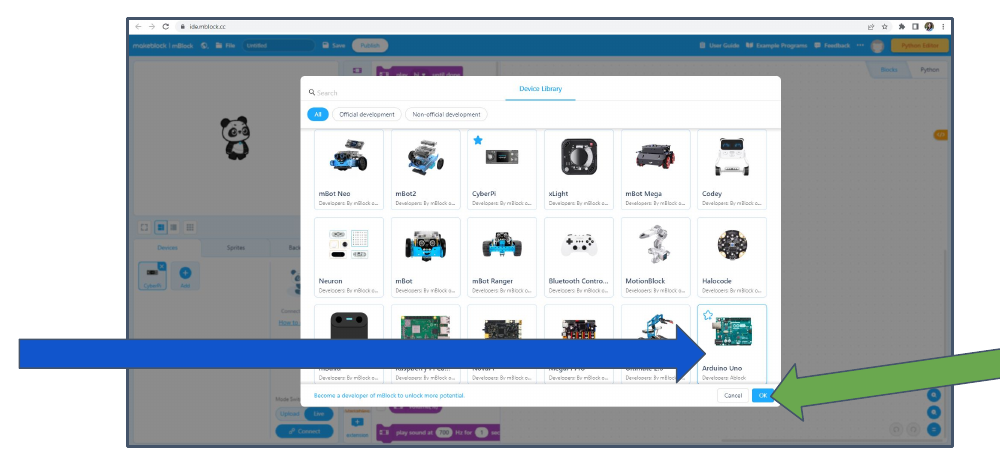Switch to the Blocks tab

tap(888, 70)
